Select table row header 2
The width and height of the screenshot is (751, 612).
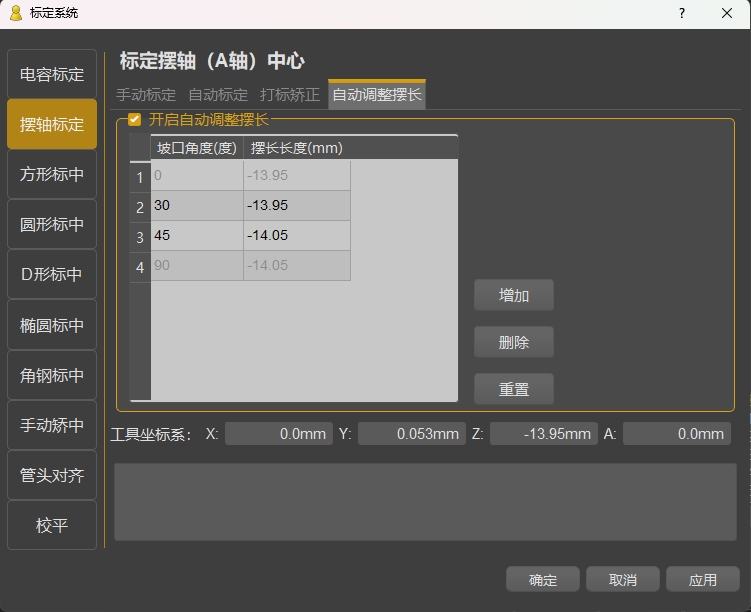(x=140, y=207)
